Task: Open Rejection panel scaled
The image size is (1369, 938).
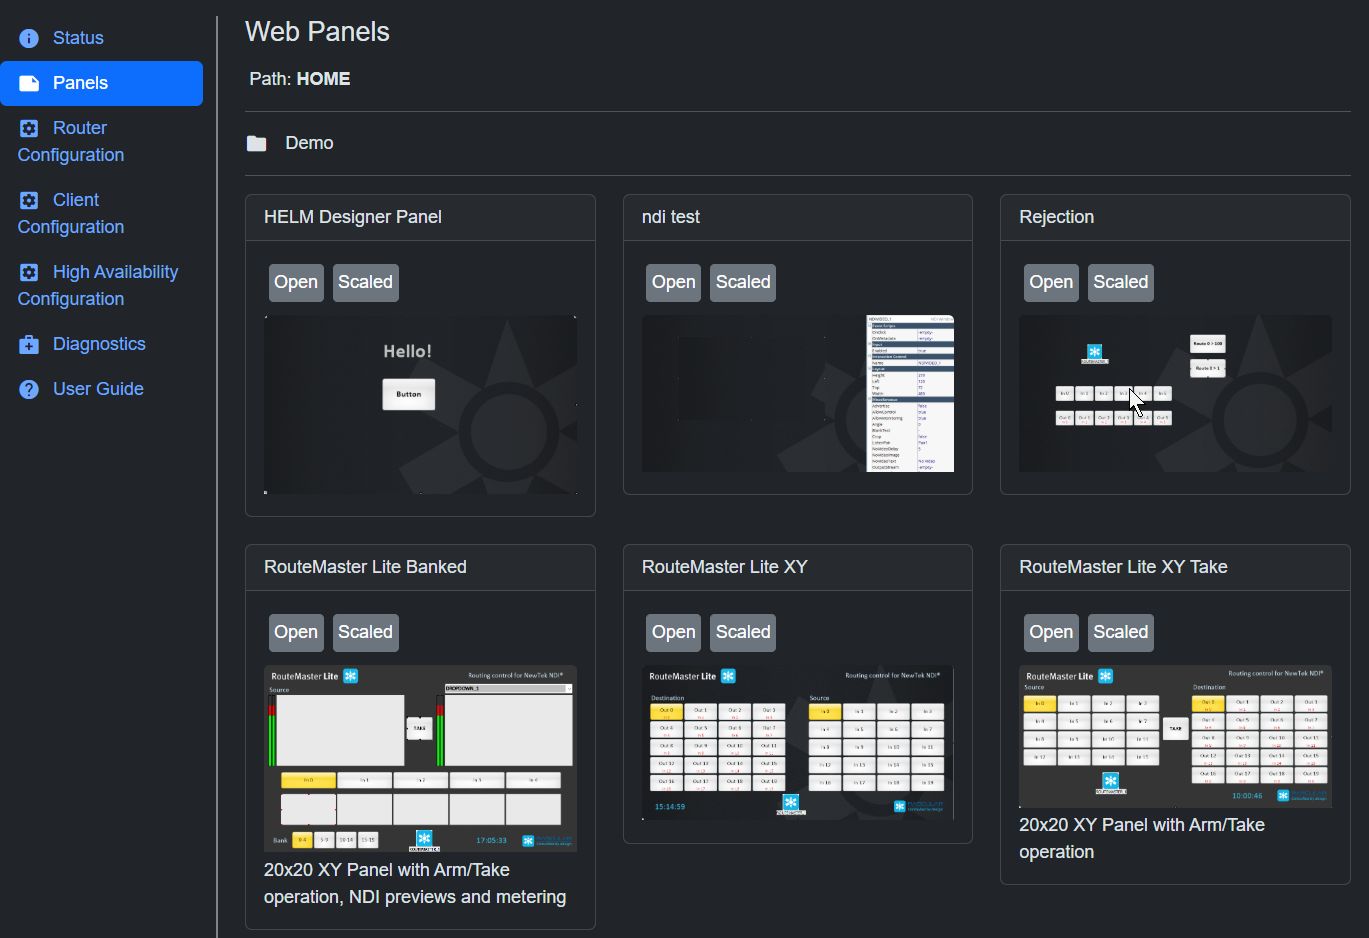Action: point(1120,282)
